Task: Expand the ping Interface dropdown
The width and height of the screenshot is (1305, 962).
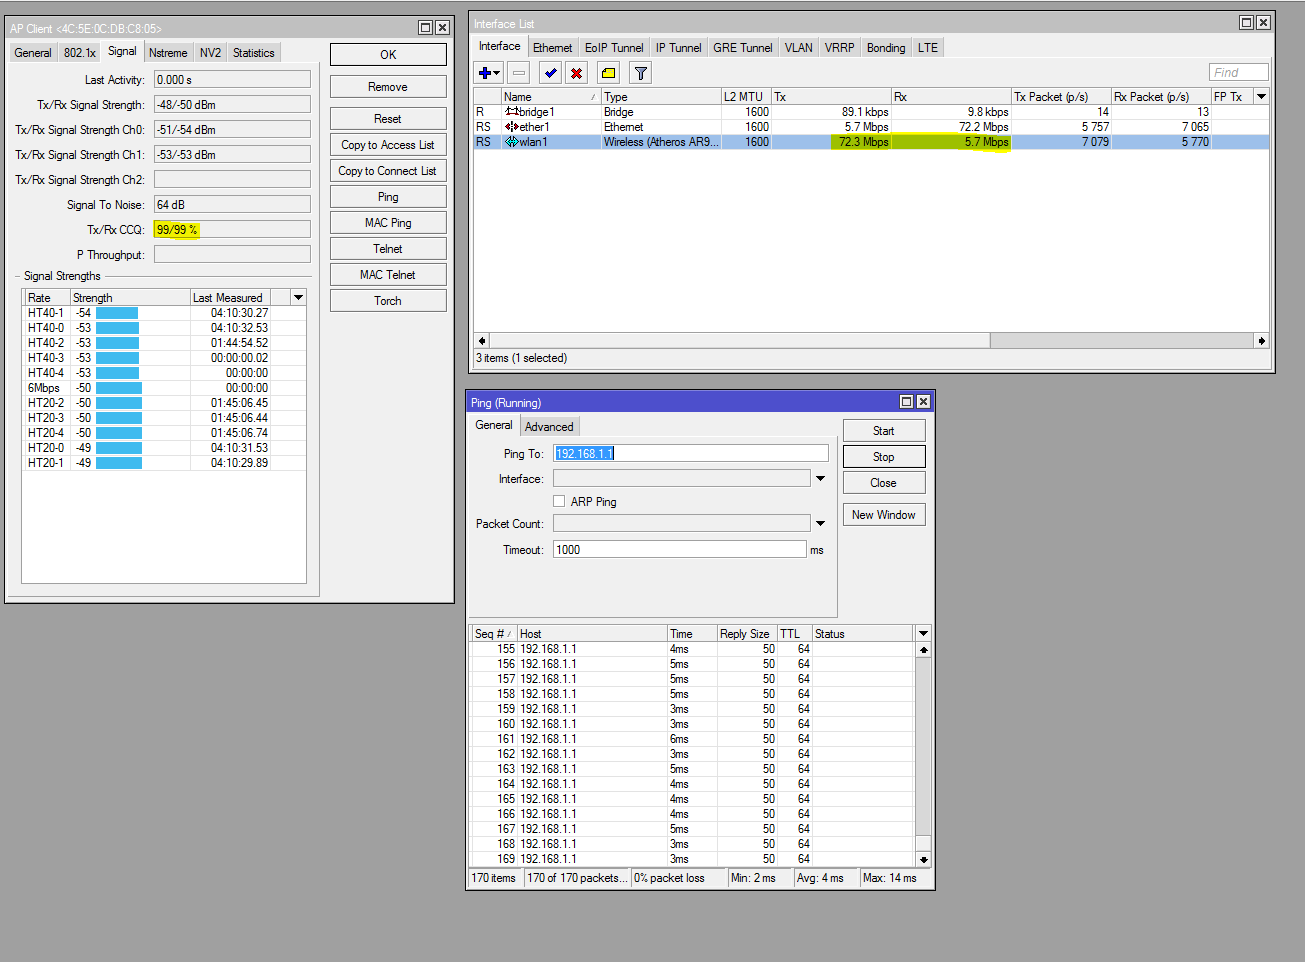Action: click(x=820, y=479)
